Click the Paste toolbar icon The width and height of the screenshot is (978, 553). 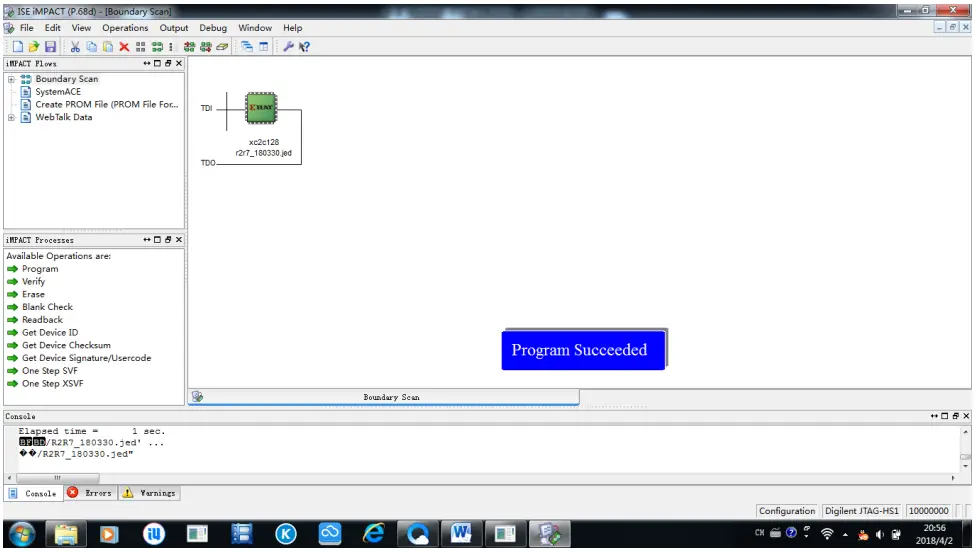[x=108, y=47]
